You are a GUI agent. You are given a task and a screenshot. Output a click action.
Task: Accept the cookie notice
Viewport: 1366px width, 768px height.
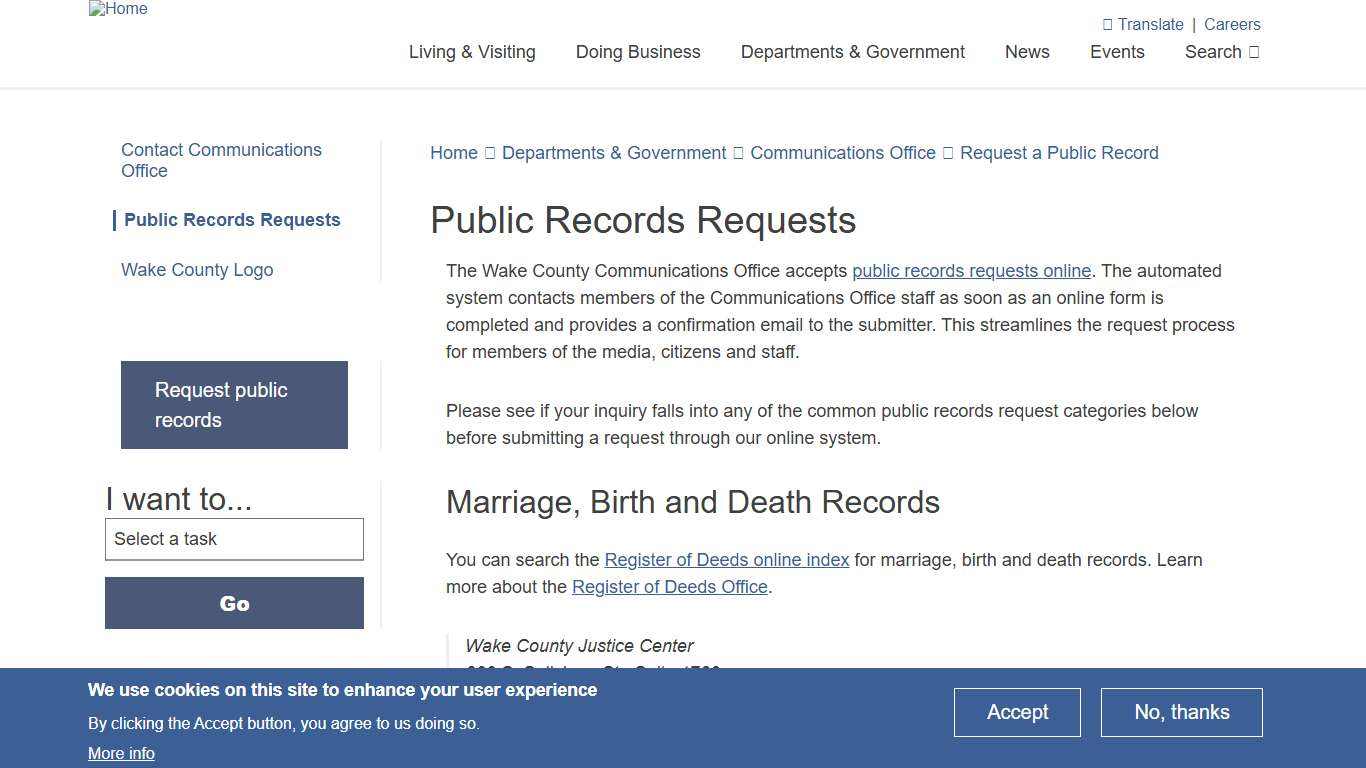pyautogui.click(x=1017, y=712)
